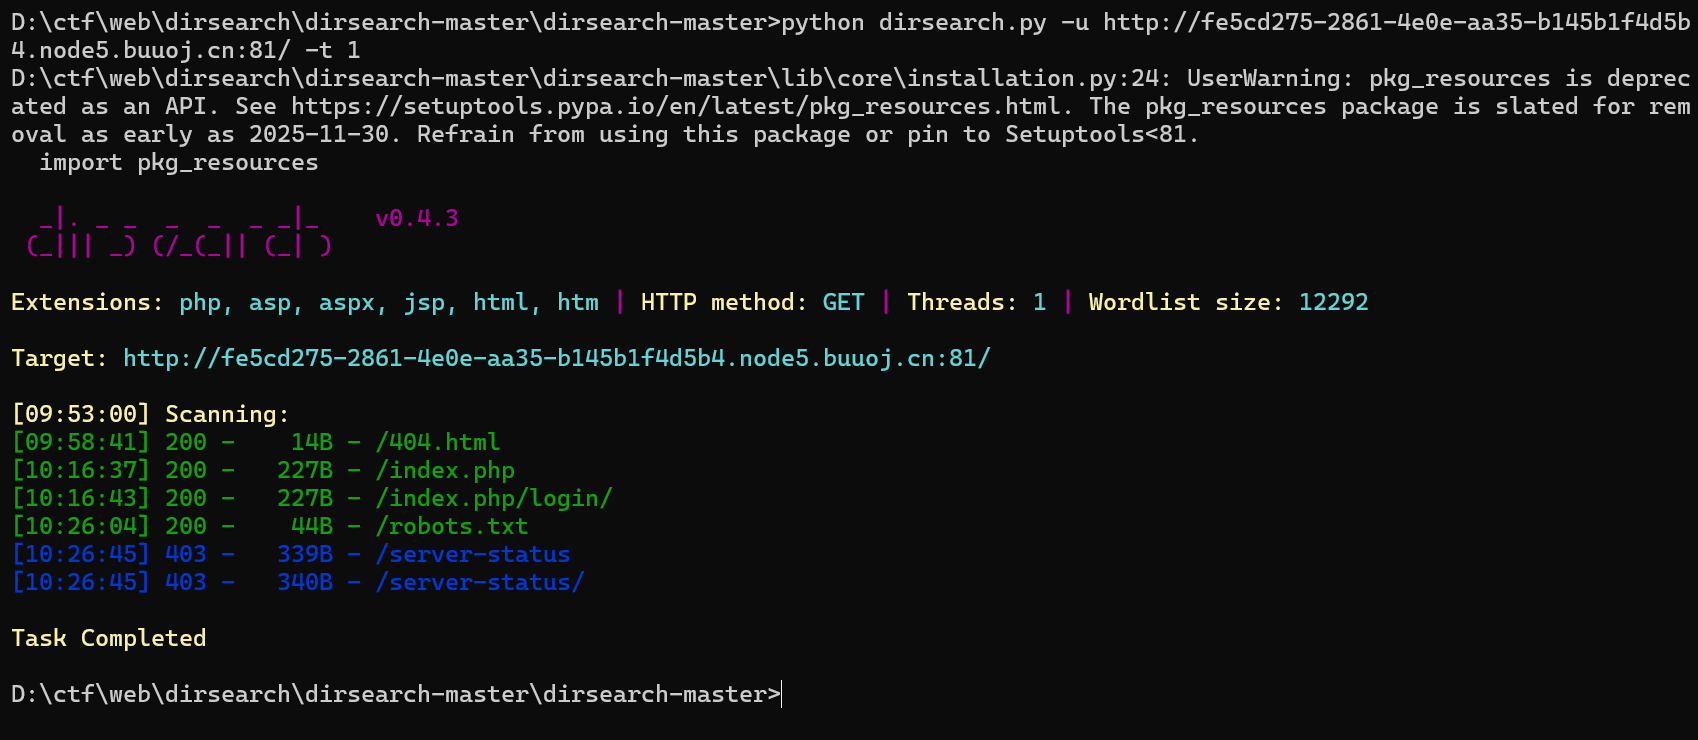
Task: Click the dirsearch ASCII art logo
Action: pos(179,232)
